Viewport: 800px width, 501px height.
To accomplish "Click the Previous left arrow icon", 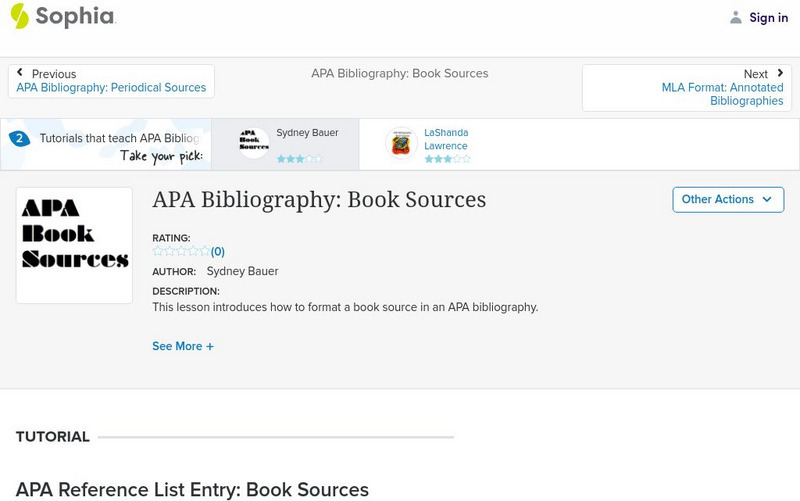I will (x=20, y=73).
